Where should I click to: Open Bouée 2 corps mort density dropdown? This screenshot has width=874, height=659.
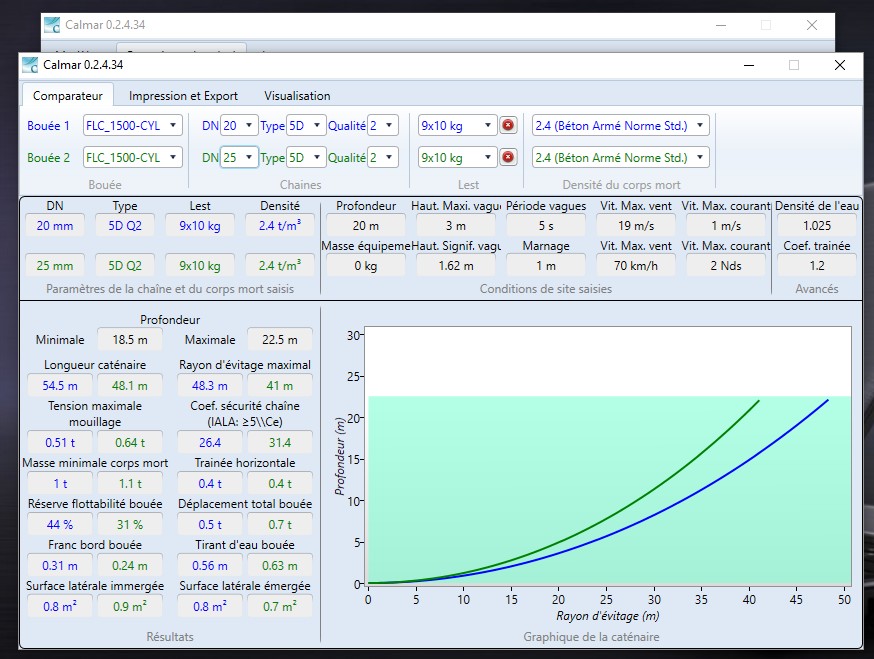point(620,158)
